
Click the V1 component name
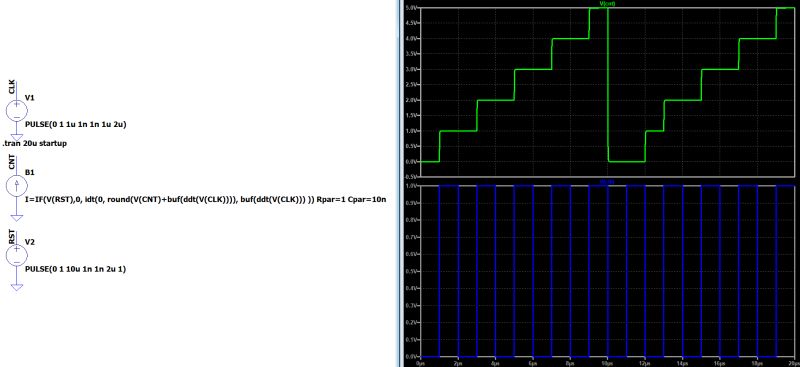(30, 98)
